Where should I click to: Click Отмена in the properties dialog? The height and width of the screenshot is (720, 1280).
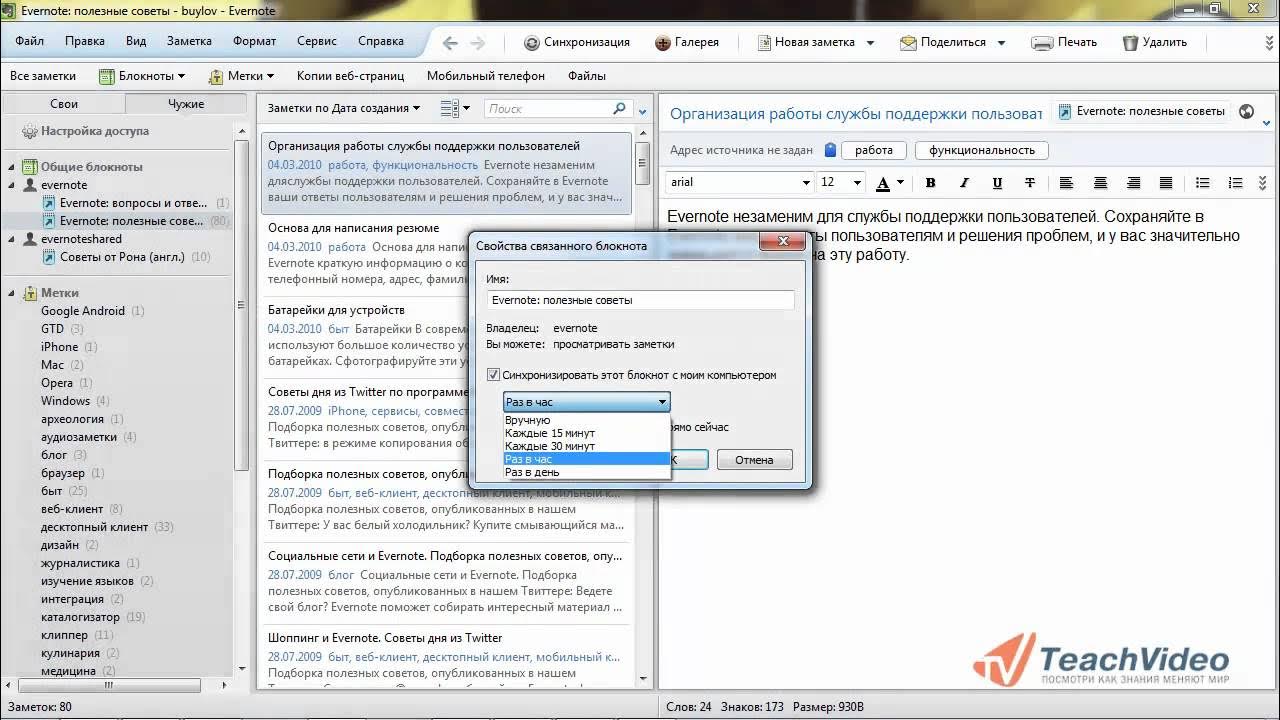pos(754,460)
